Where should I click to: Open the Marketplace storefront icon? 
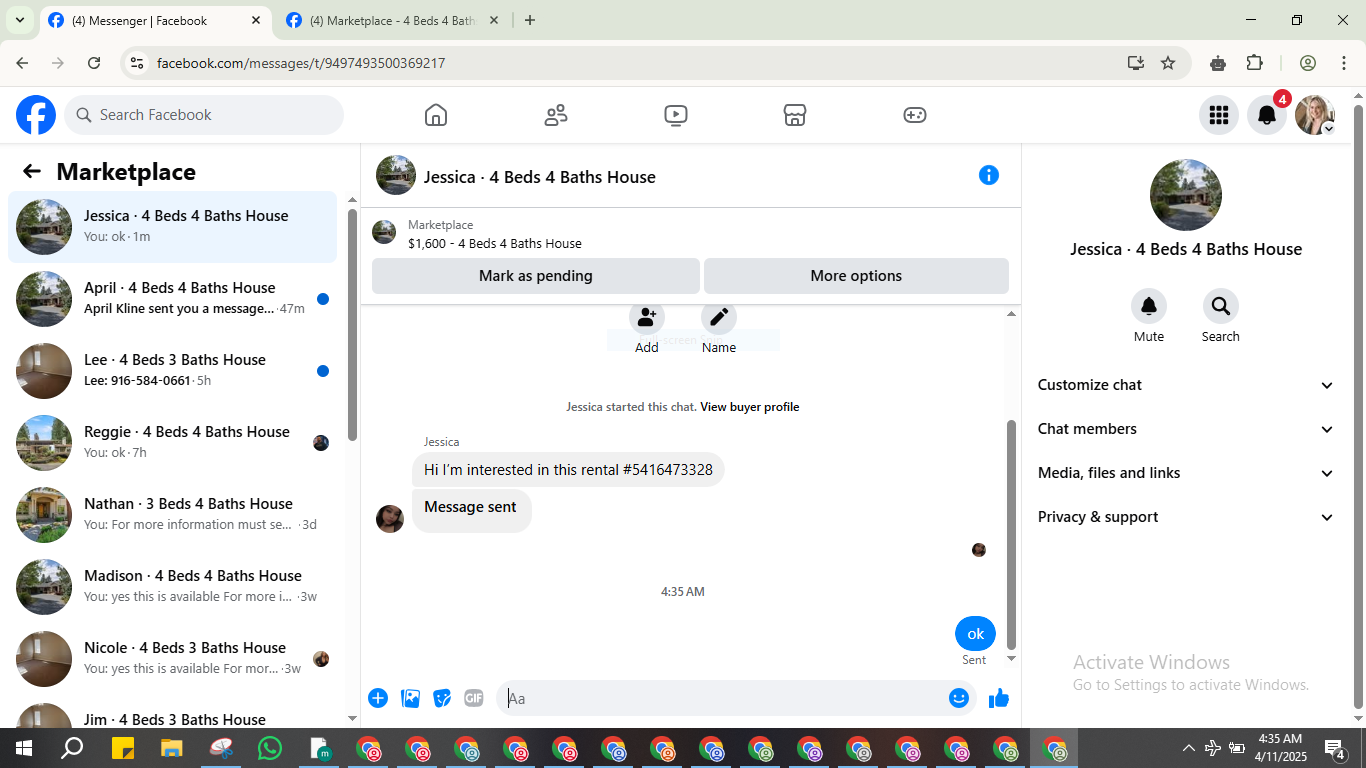pos(795,115)
